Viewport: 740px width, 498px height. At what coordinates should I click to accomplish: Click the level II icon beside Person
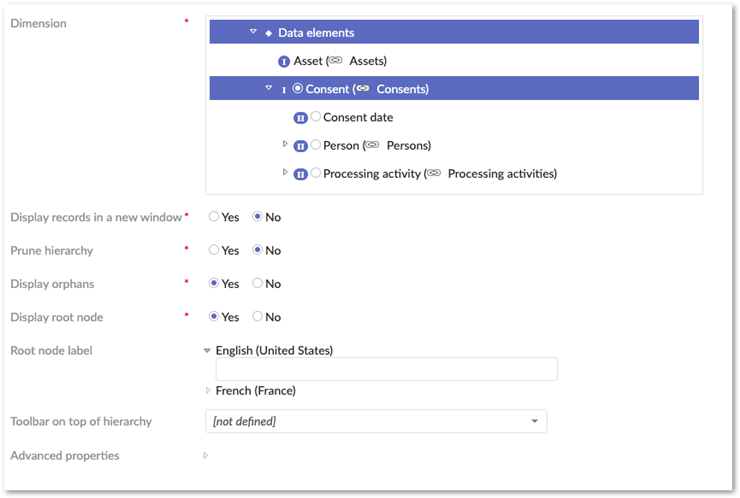click(300, 146)
